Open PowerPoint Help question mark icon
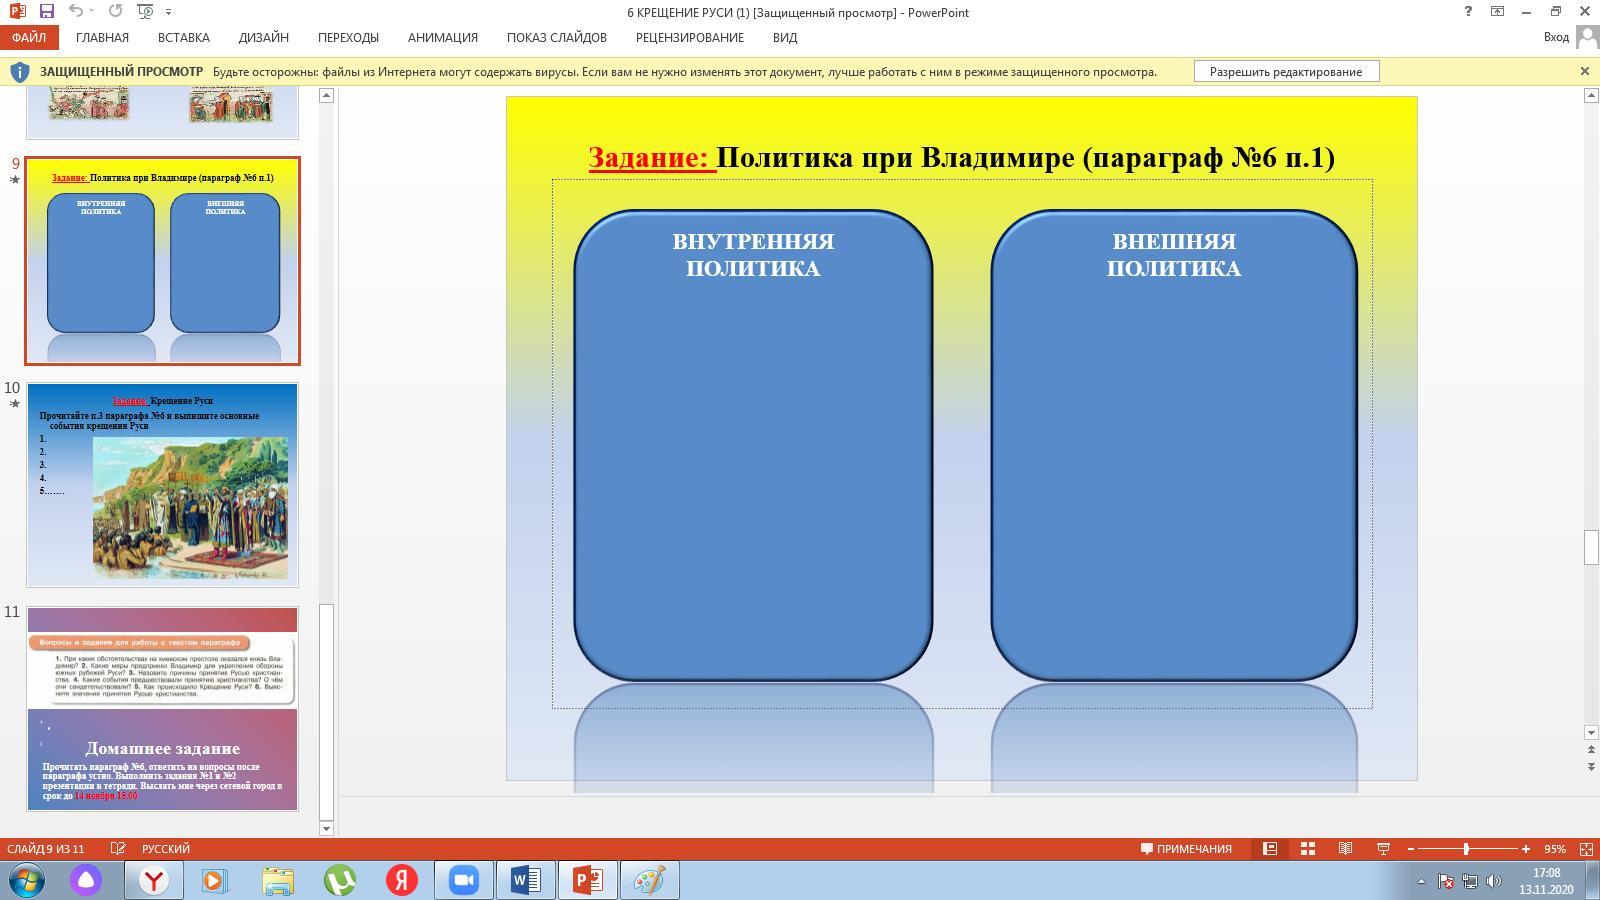 pyautogui.click(x=1468, y=12)
